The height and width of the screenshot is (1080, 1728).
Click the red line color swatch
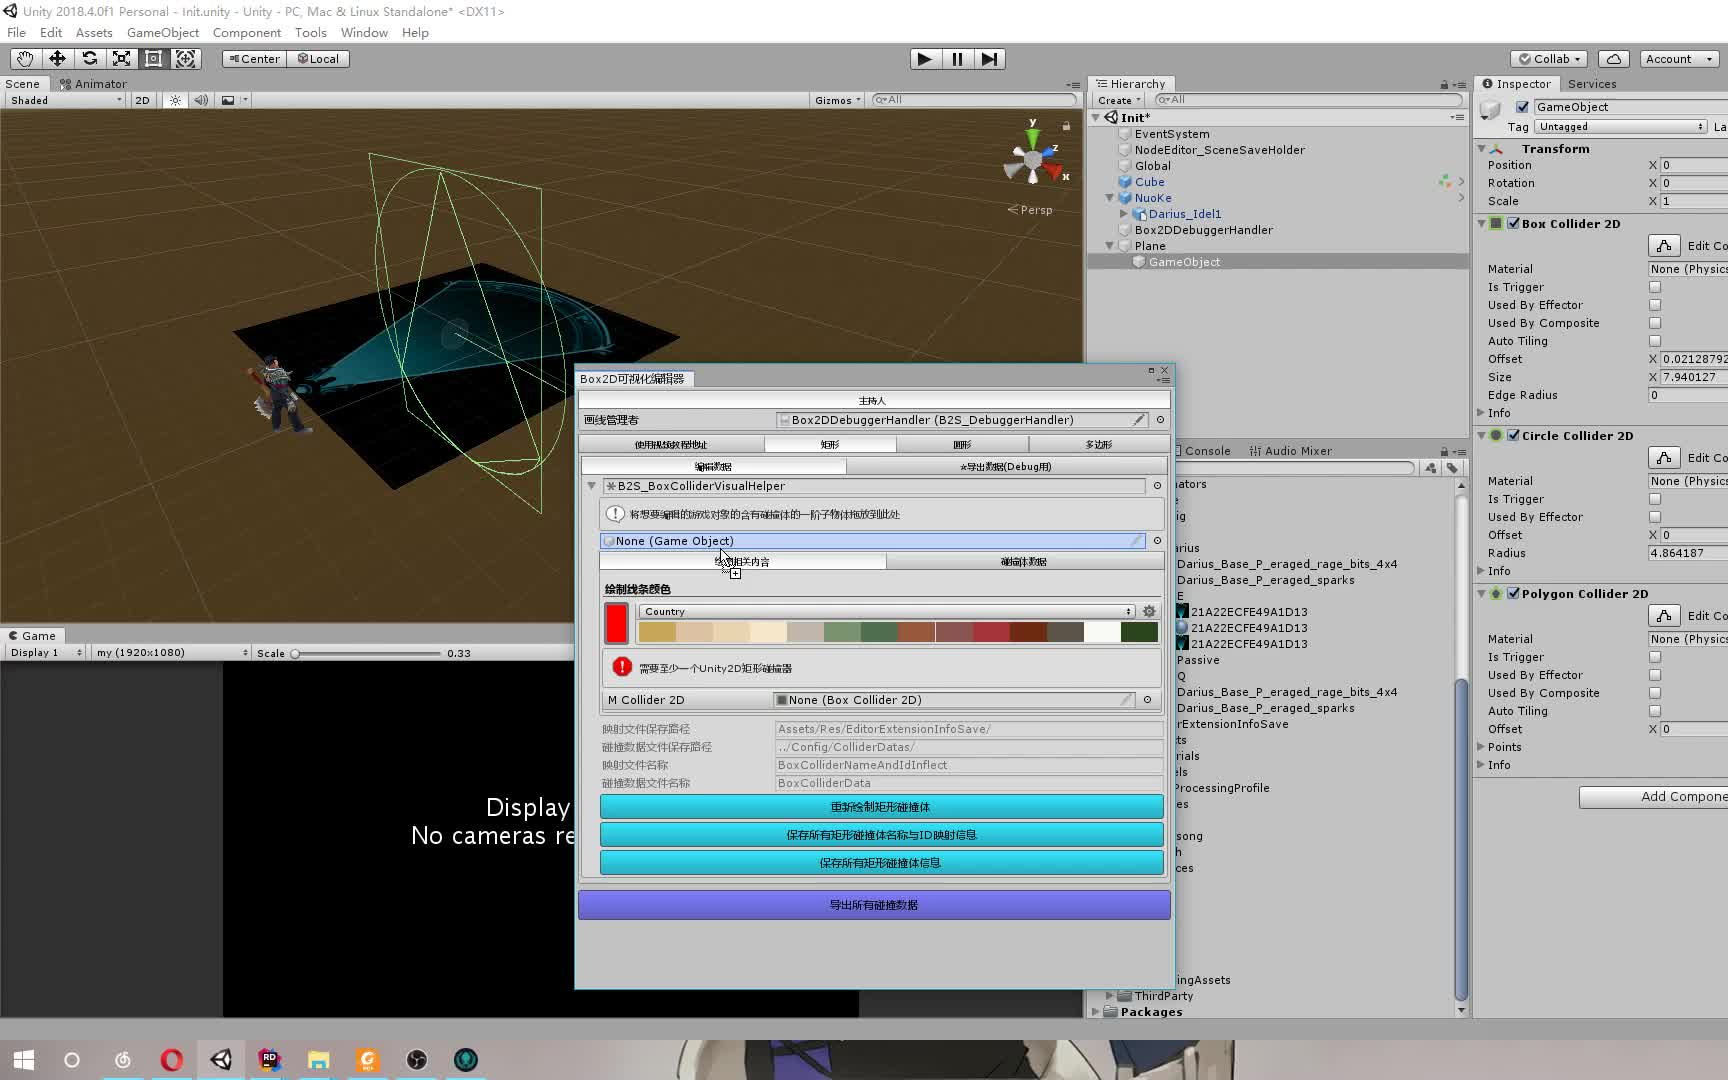click(x=616, y=622)
